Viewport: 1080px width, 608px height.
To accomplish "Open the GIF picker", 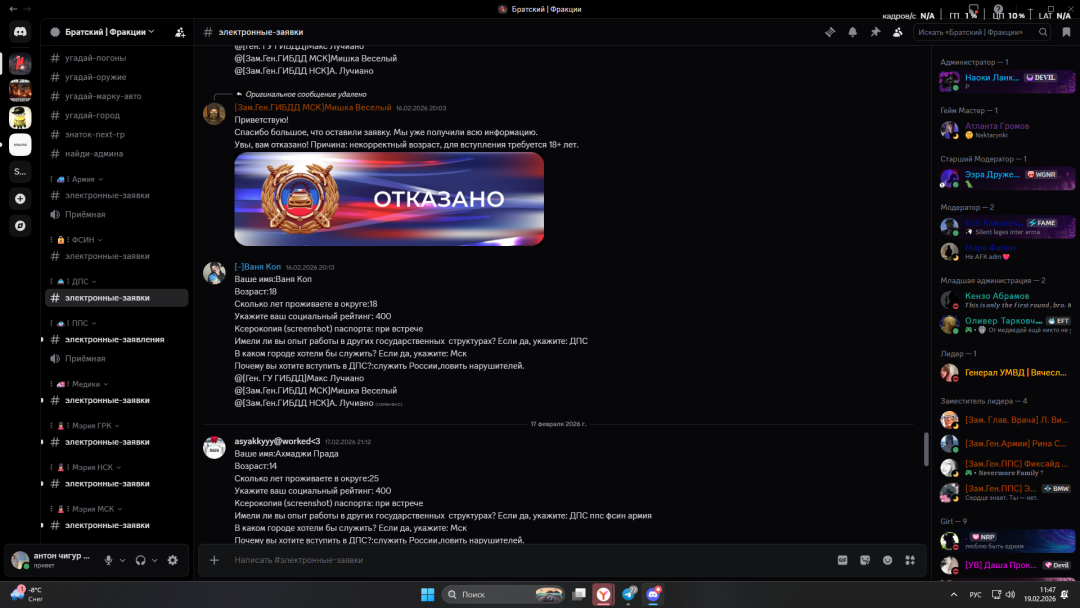I will (844, 560).
